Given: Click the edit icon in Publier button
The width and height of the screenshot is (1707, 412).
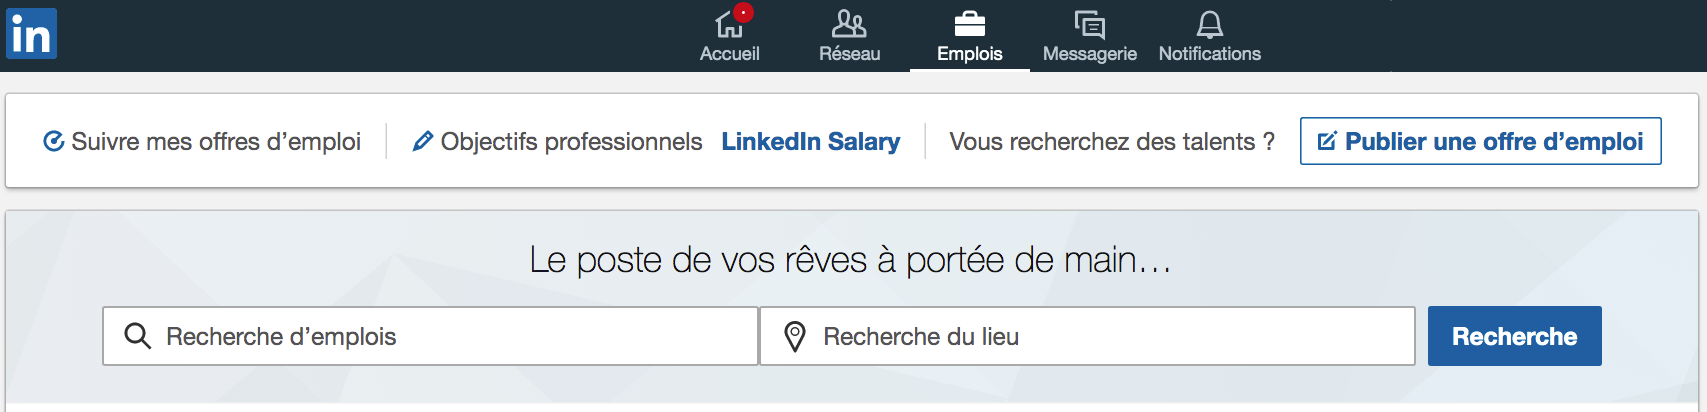Looking at the screenshot, I should tap(1327, 141).
